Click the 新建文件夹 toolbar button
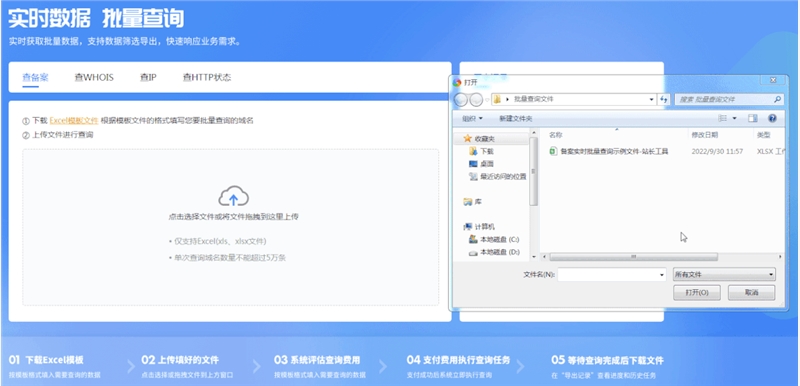The width and height of the screenshot is (800, 386). click(515, 118)
